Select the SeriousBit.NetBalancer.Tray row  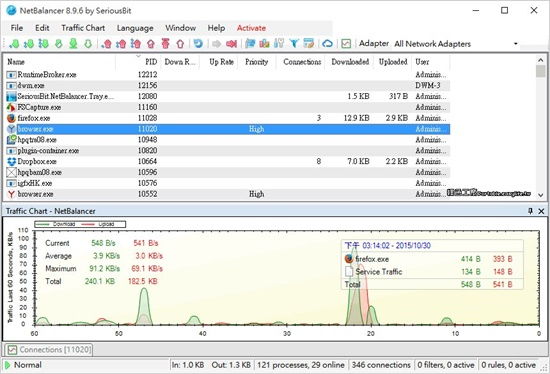pyautogui.click(x=227, y=96)
